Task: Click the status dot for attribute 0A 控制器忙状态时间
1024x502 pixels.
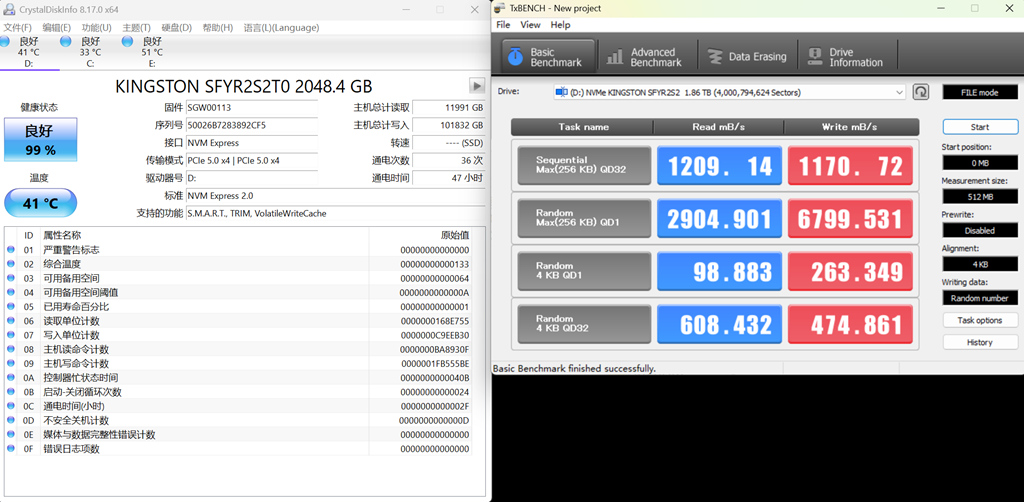Action: [x=10, y=377]
